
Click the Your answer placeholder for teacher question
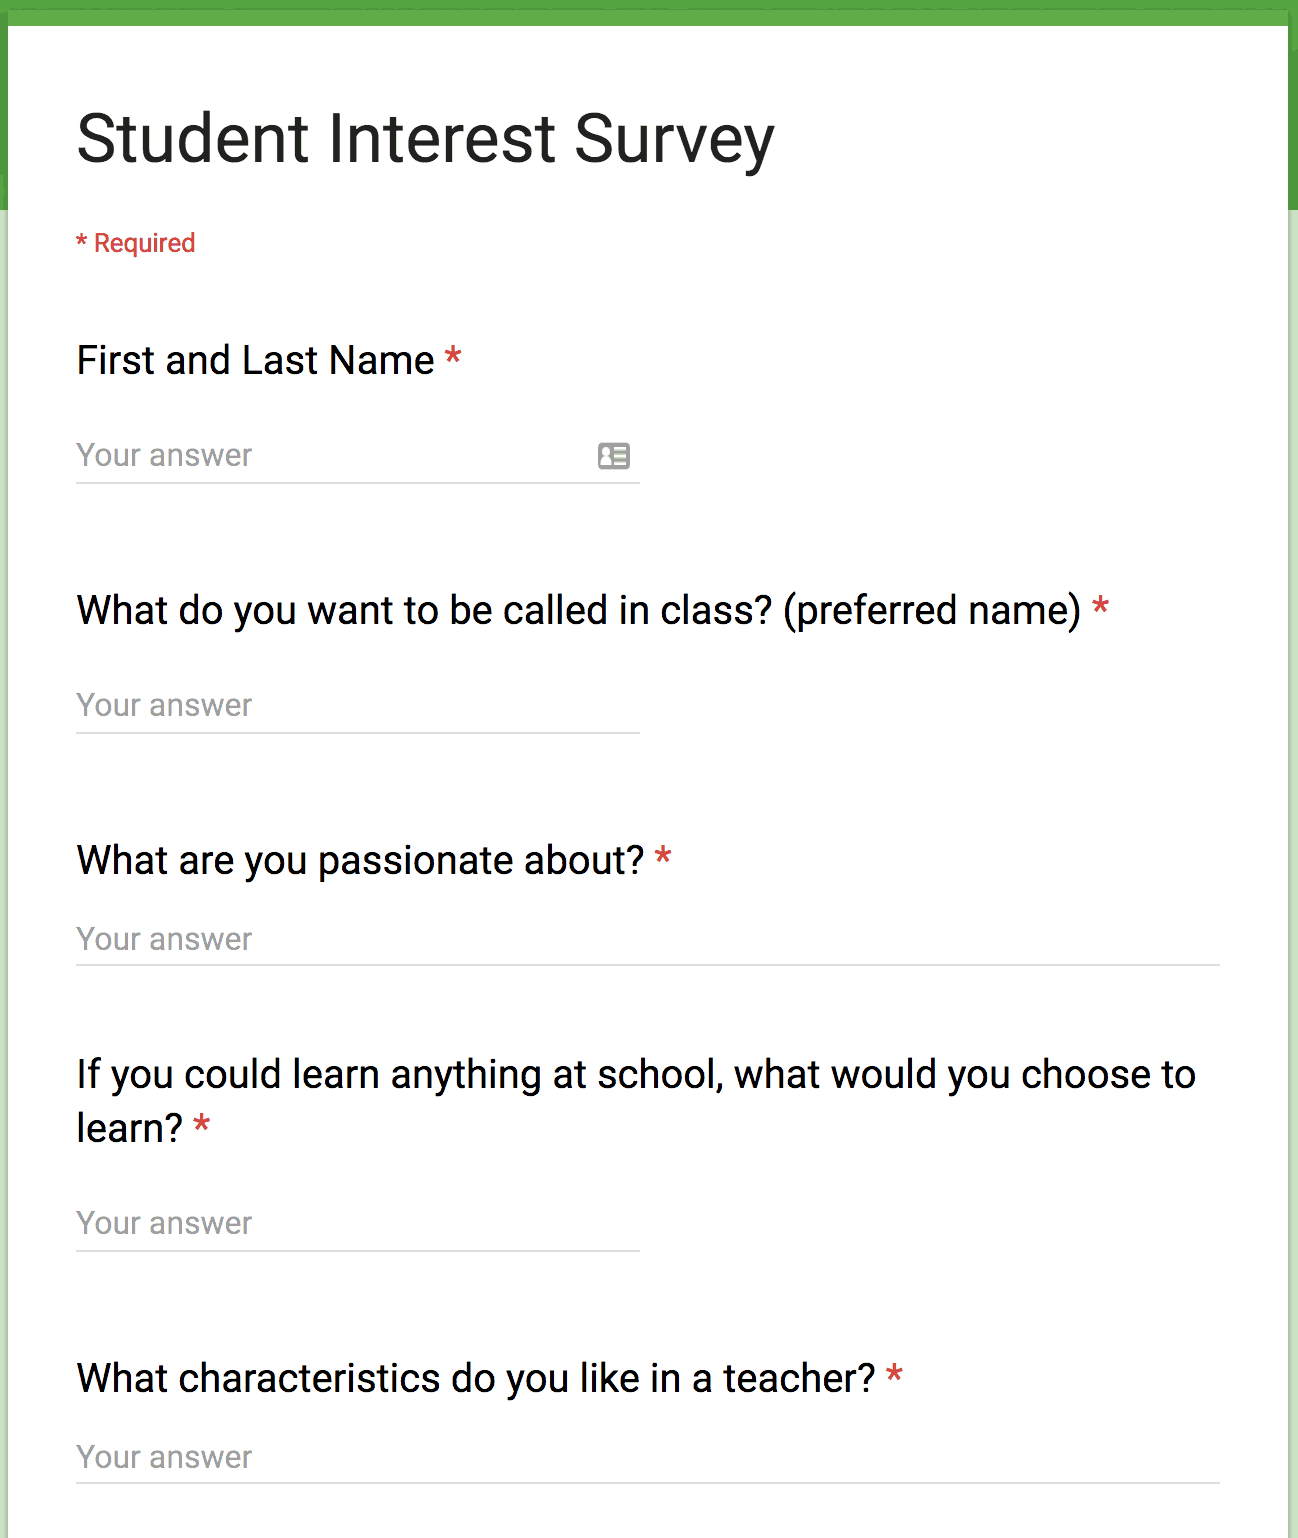click(x=164, y=1457)
